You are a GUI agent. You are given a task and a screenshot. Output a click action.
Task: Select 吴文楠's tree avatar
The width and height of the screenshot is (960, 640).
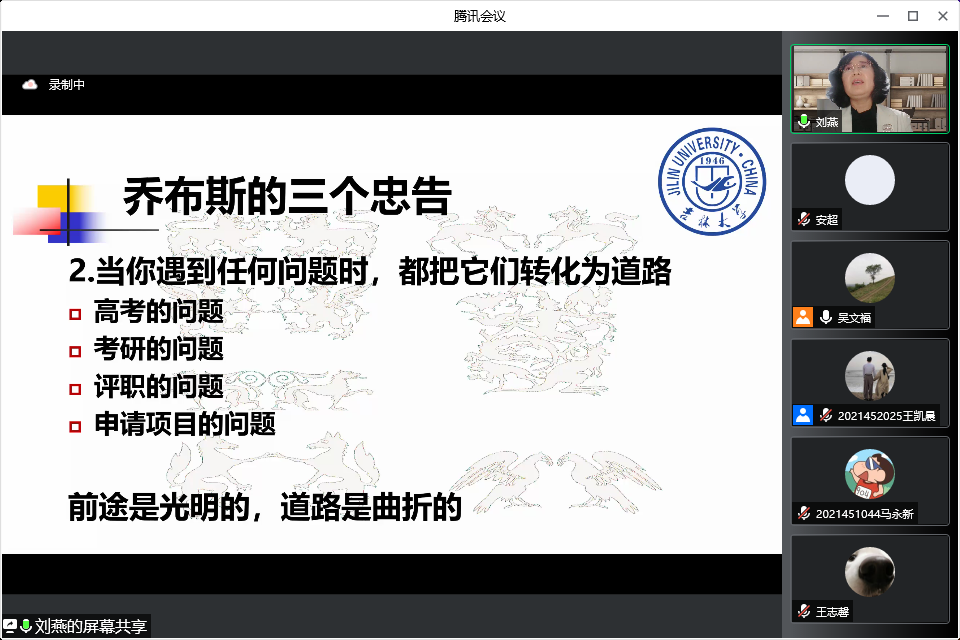coord(869,278)
